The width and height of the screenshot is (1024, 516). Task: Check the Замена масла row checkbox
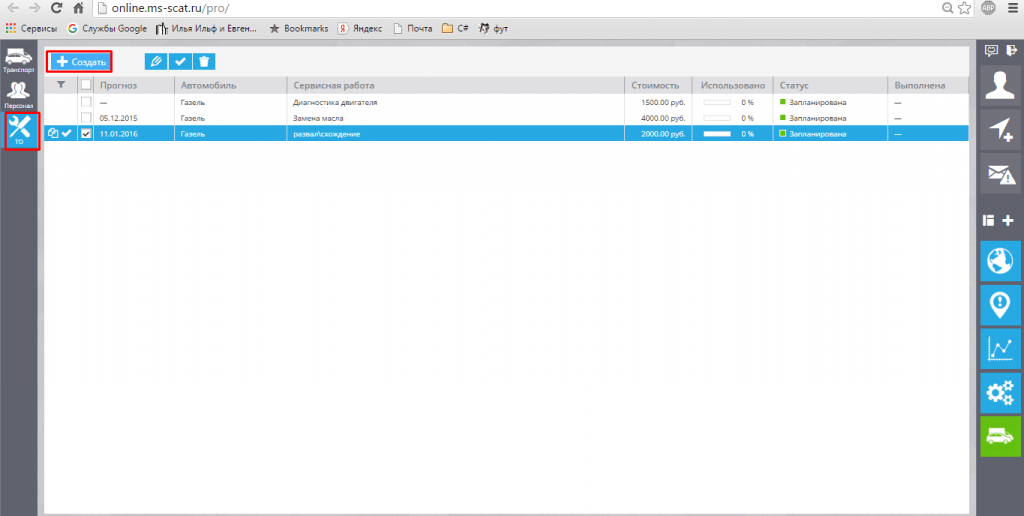[86, 118]
